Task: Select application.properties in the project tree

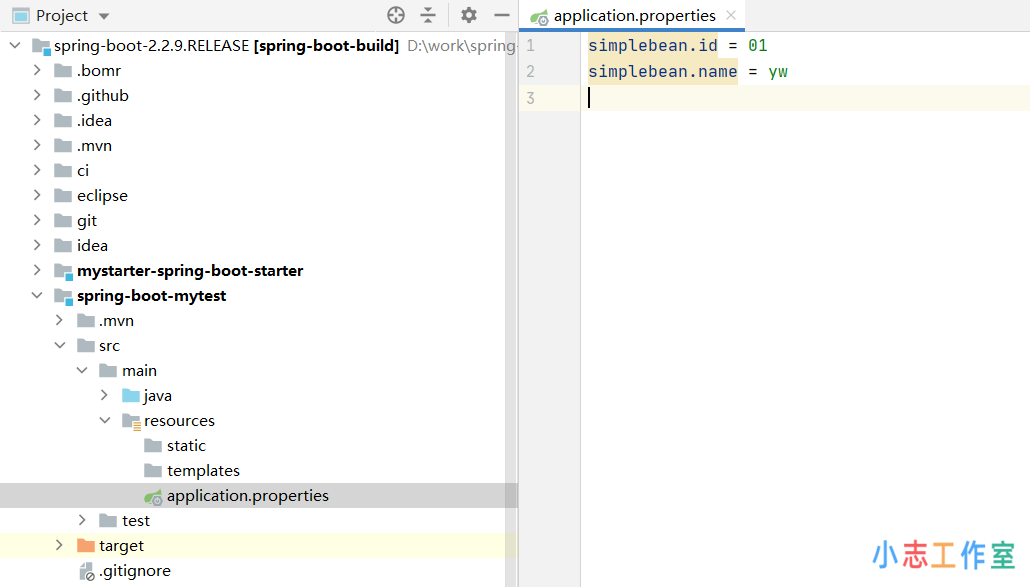Action: [247, 496]
